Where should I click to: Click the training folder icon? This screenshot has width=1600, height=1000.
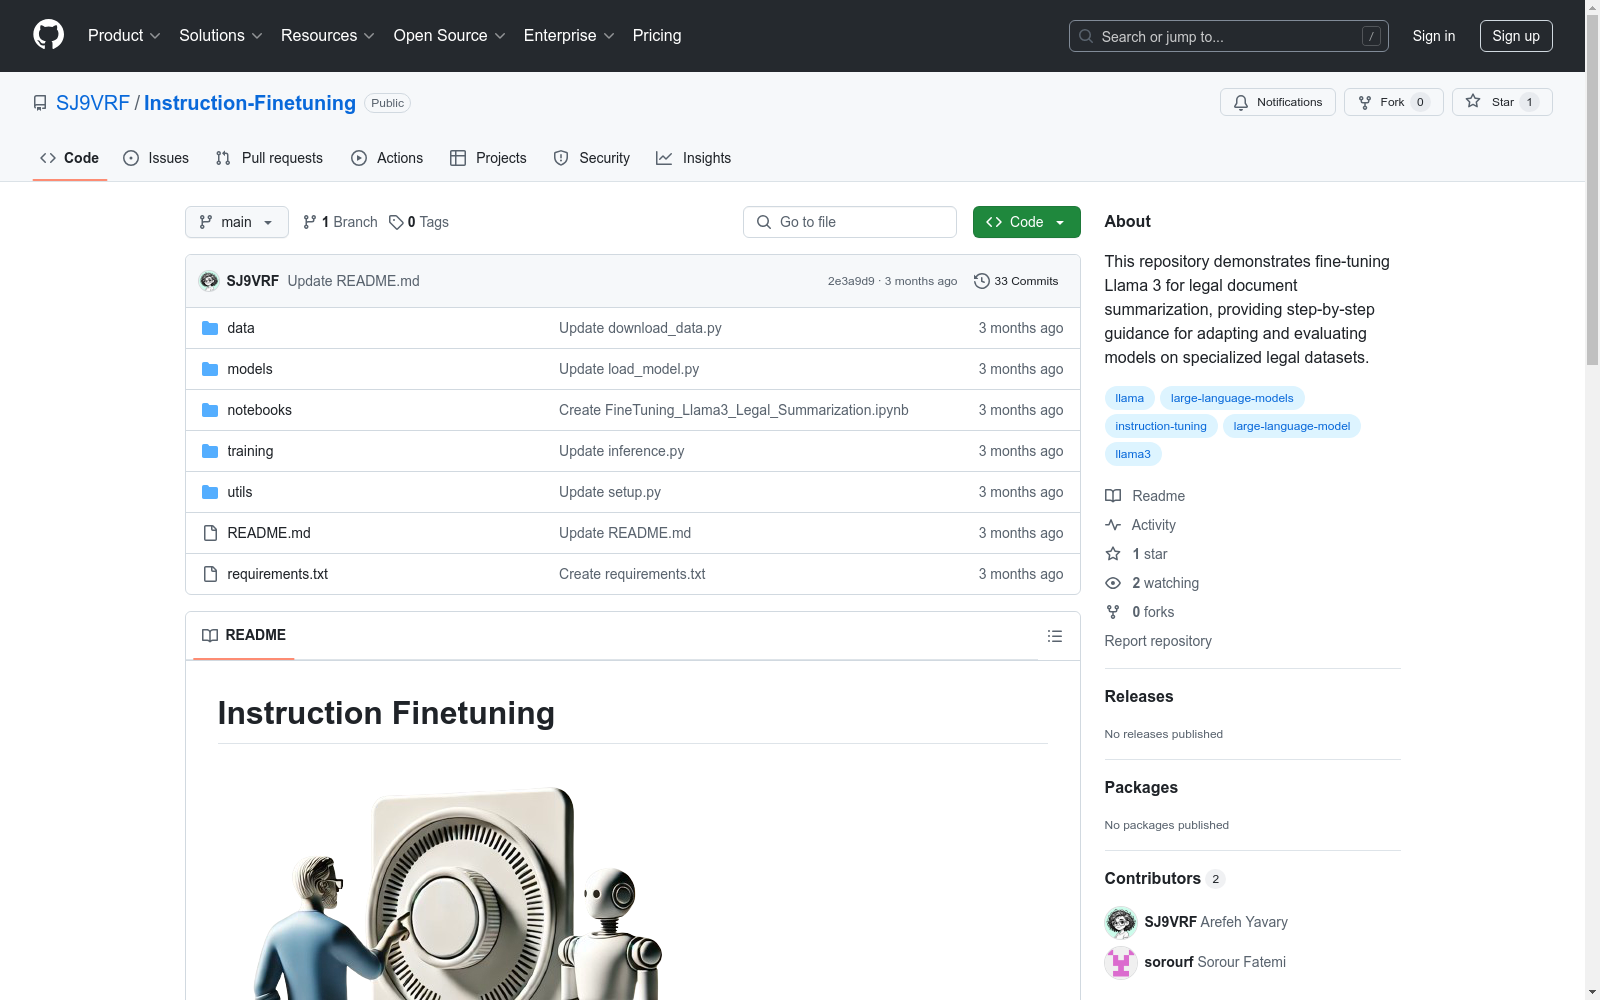click(210, 451)
